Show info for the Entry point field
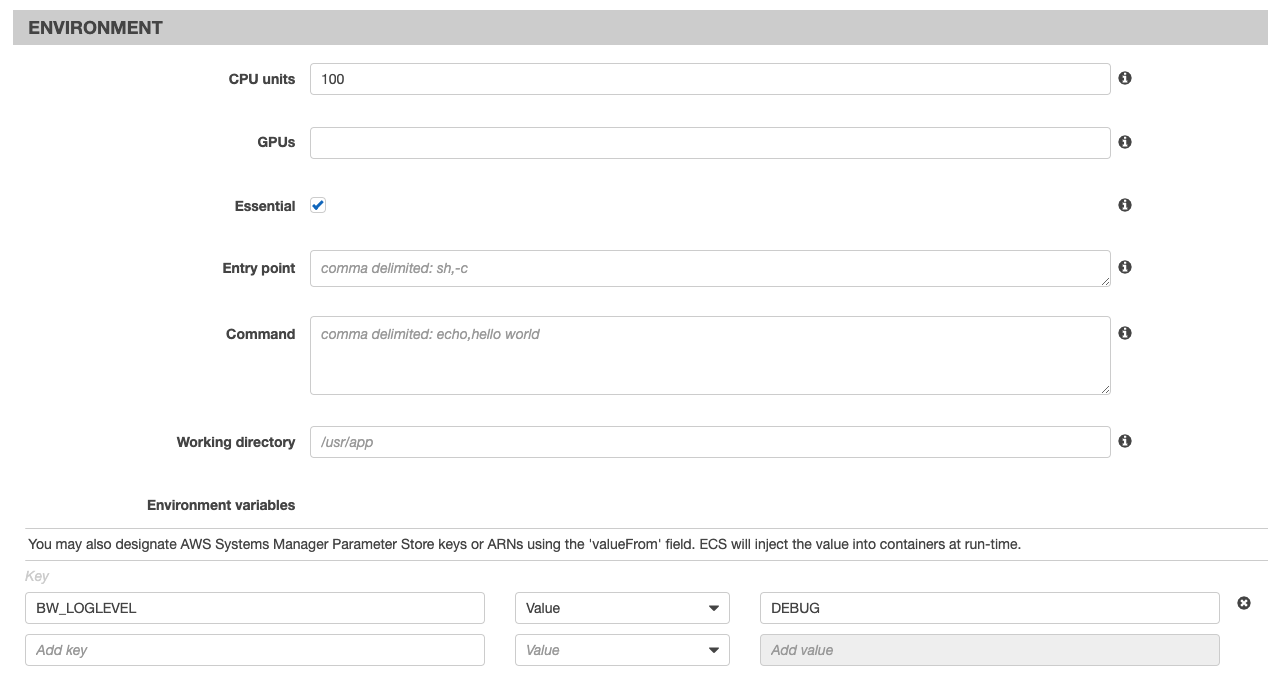1268x679 pixels. (1125, 267)
